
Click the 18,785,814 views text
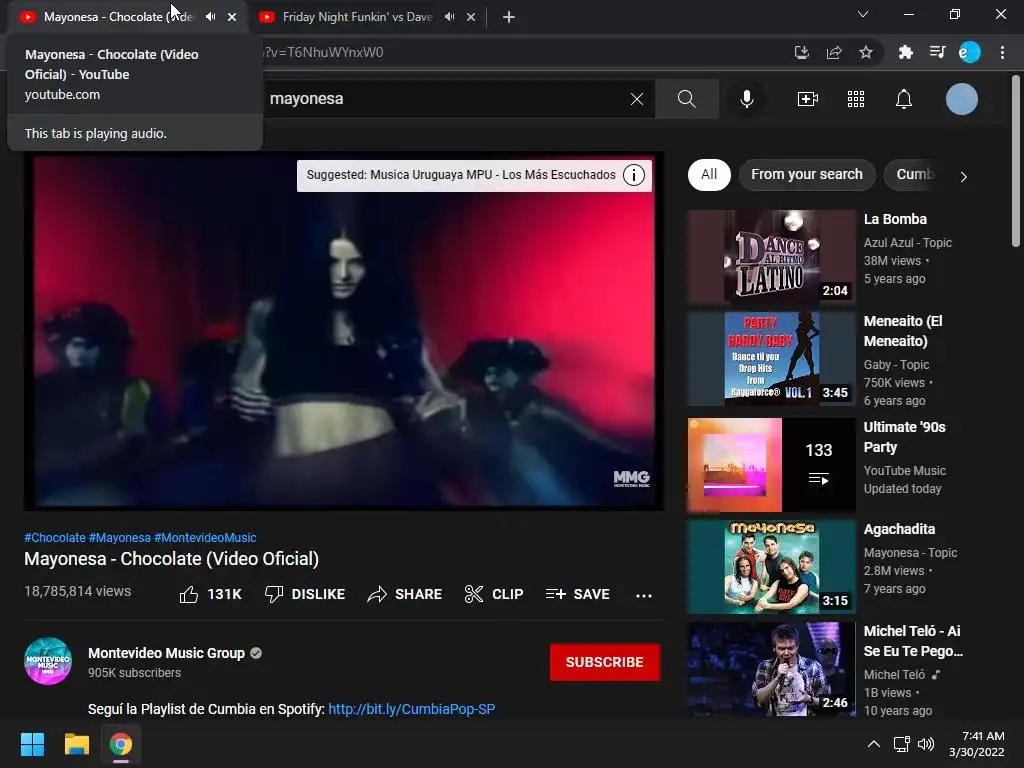coord(78,591)
